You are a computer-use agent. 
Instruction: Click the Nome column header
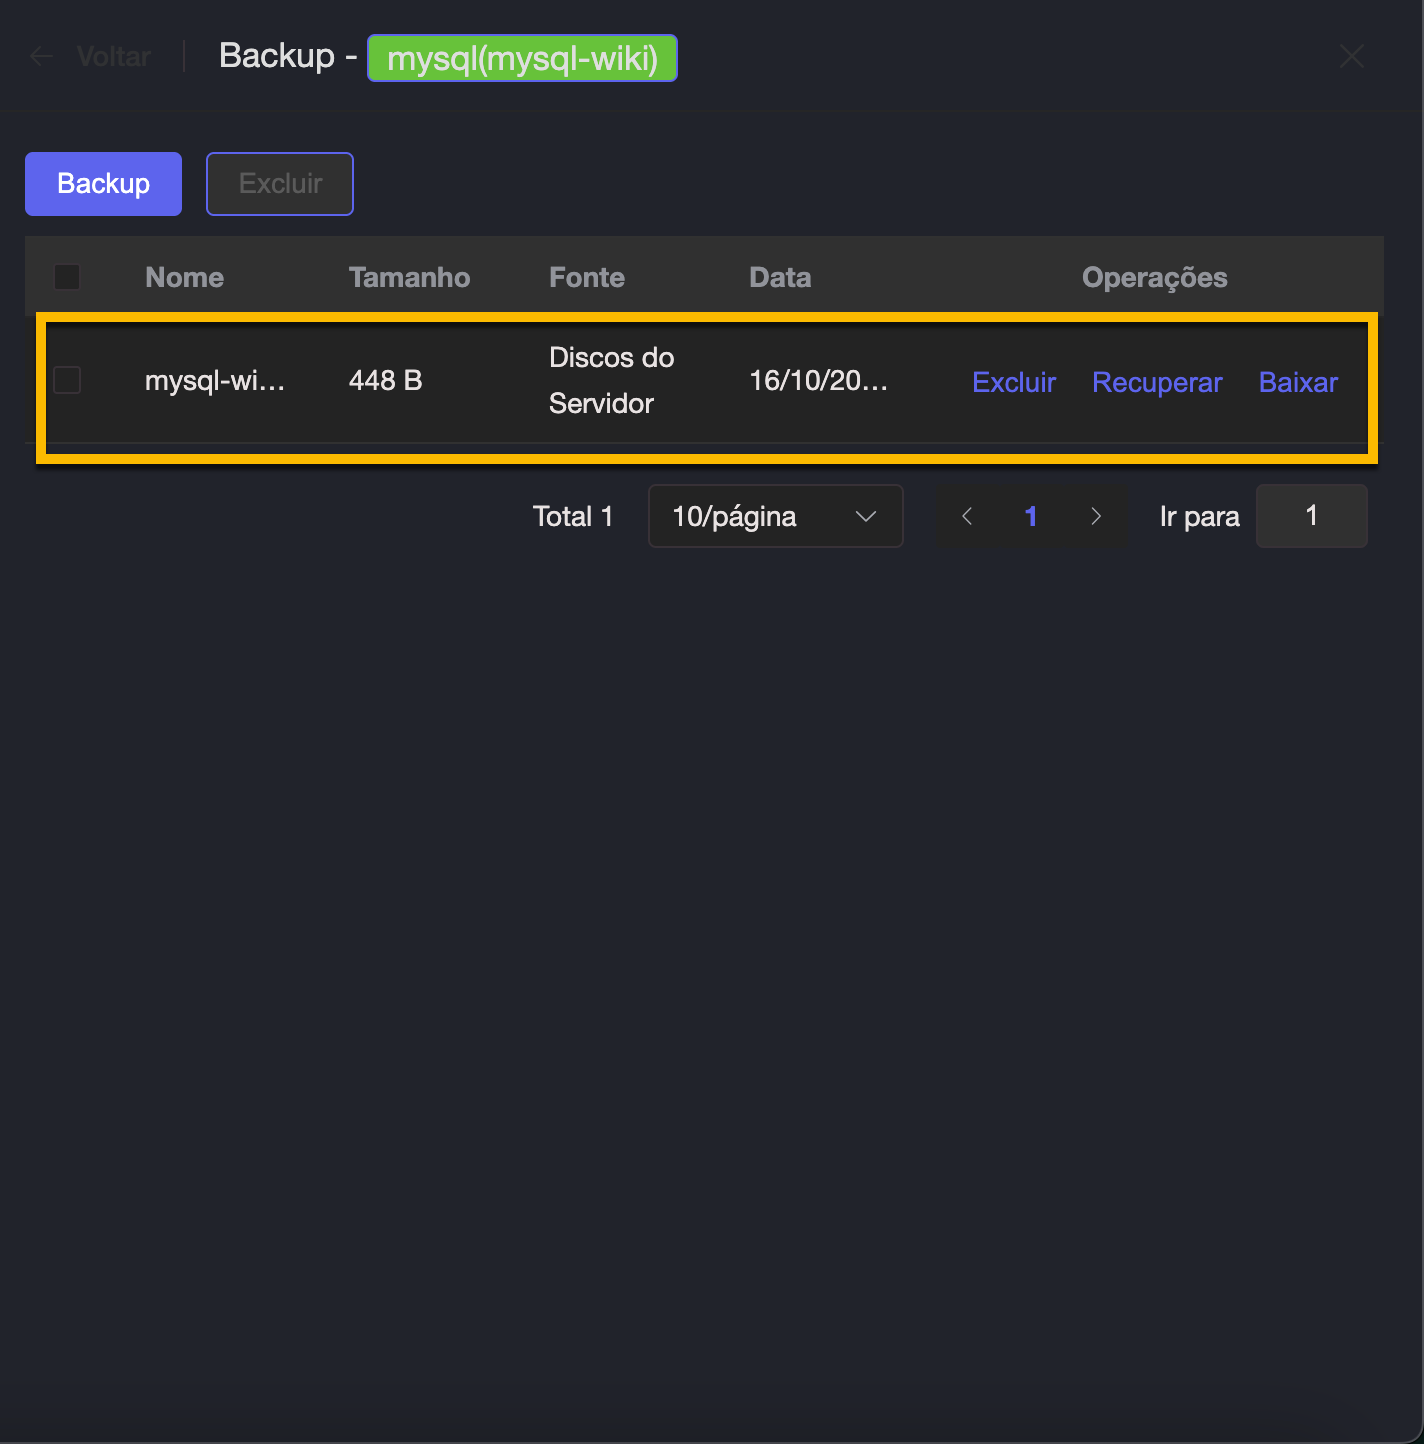185,277
